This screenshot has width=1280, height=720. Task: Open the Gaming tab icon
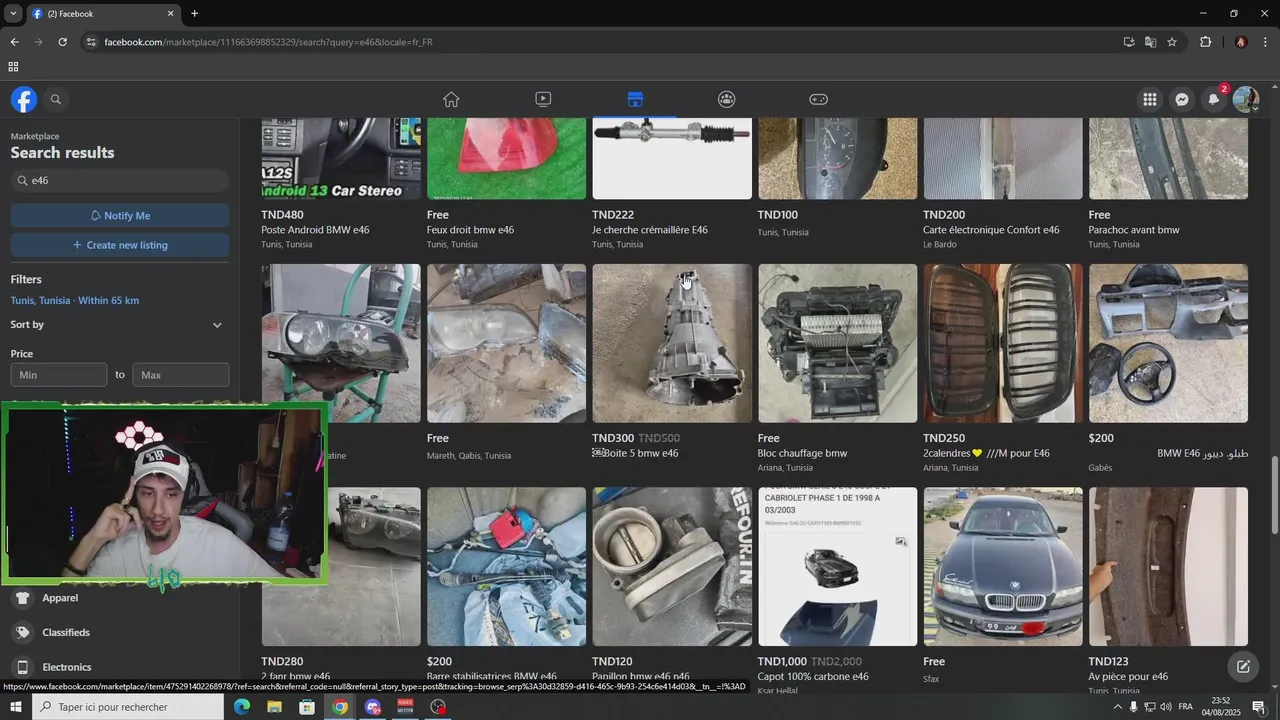coord(818,99)
